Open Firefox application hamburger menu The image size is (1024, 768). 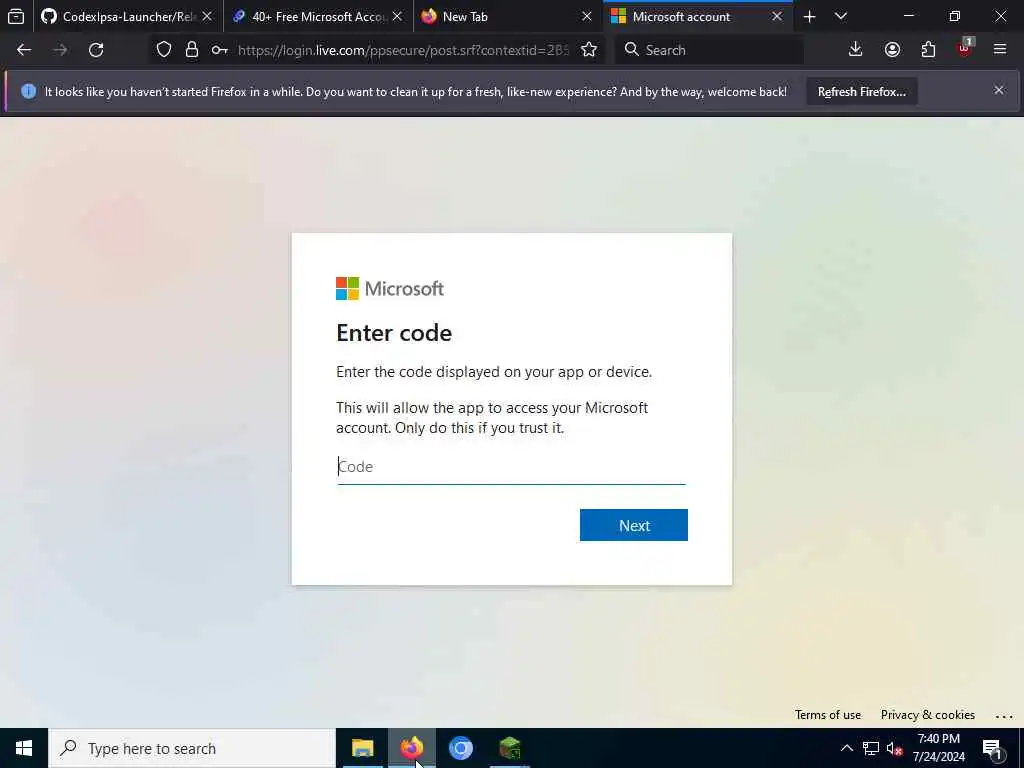tap(1000, 49)
